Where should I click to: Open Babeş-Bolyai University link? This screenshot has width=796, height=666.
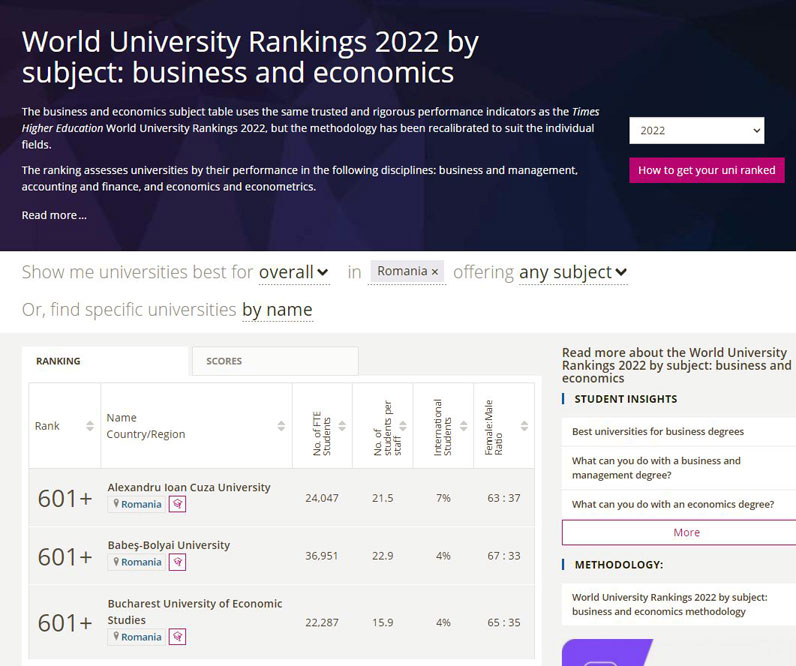tap(169, 545)
